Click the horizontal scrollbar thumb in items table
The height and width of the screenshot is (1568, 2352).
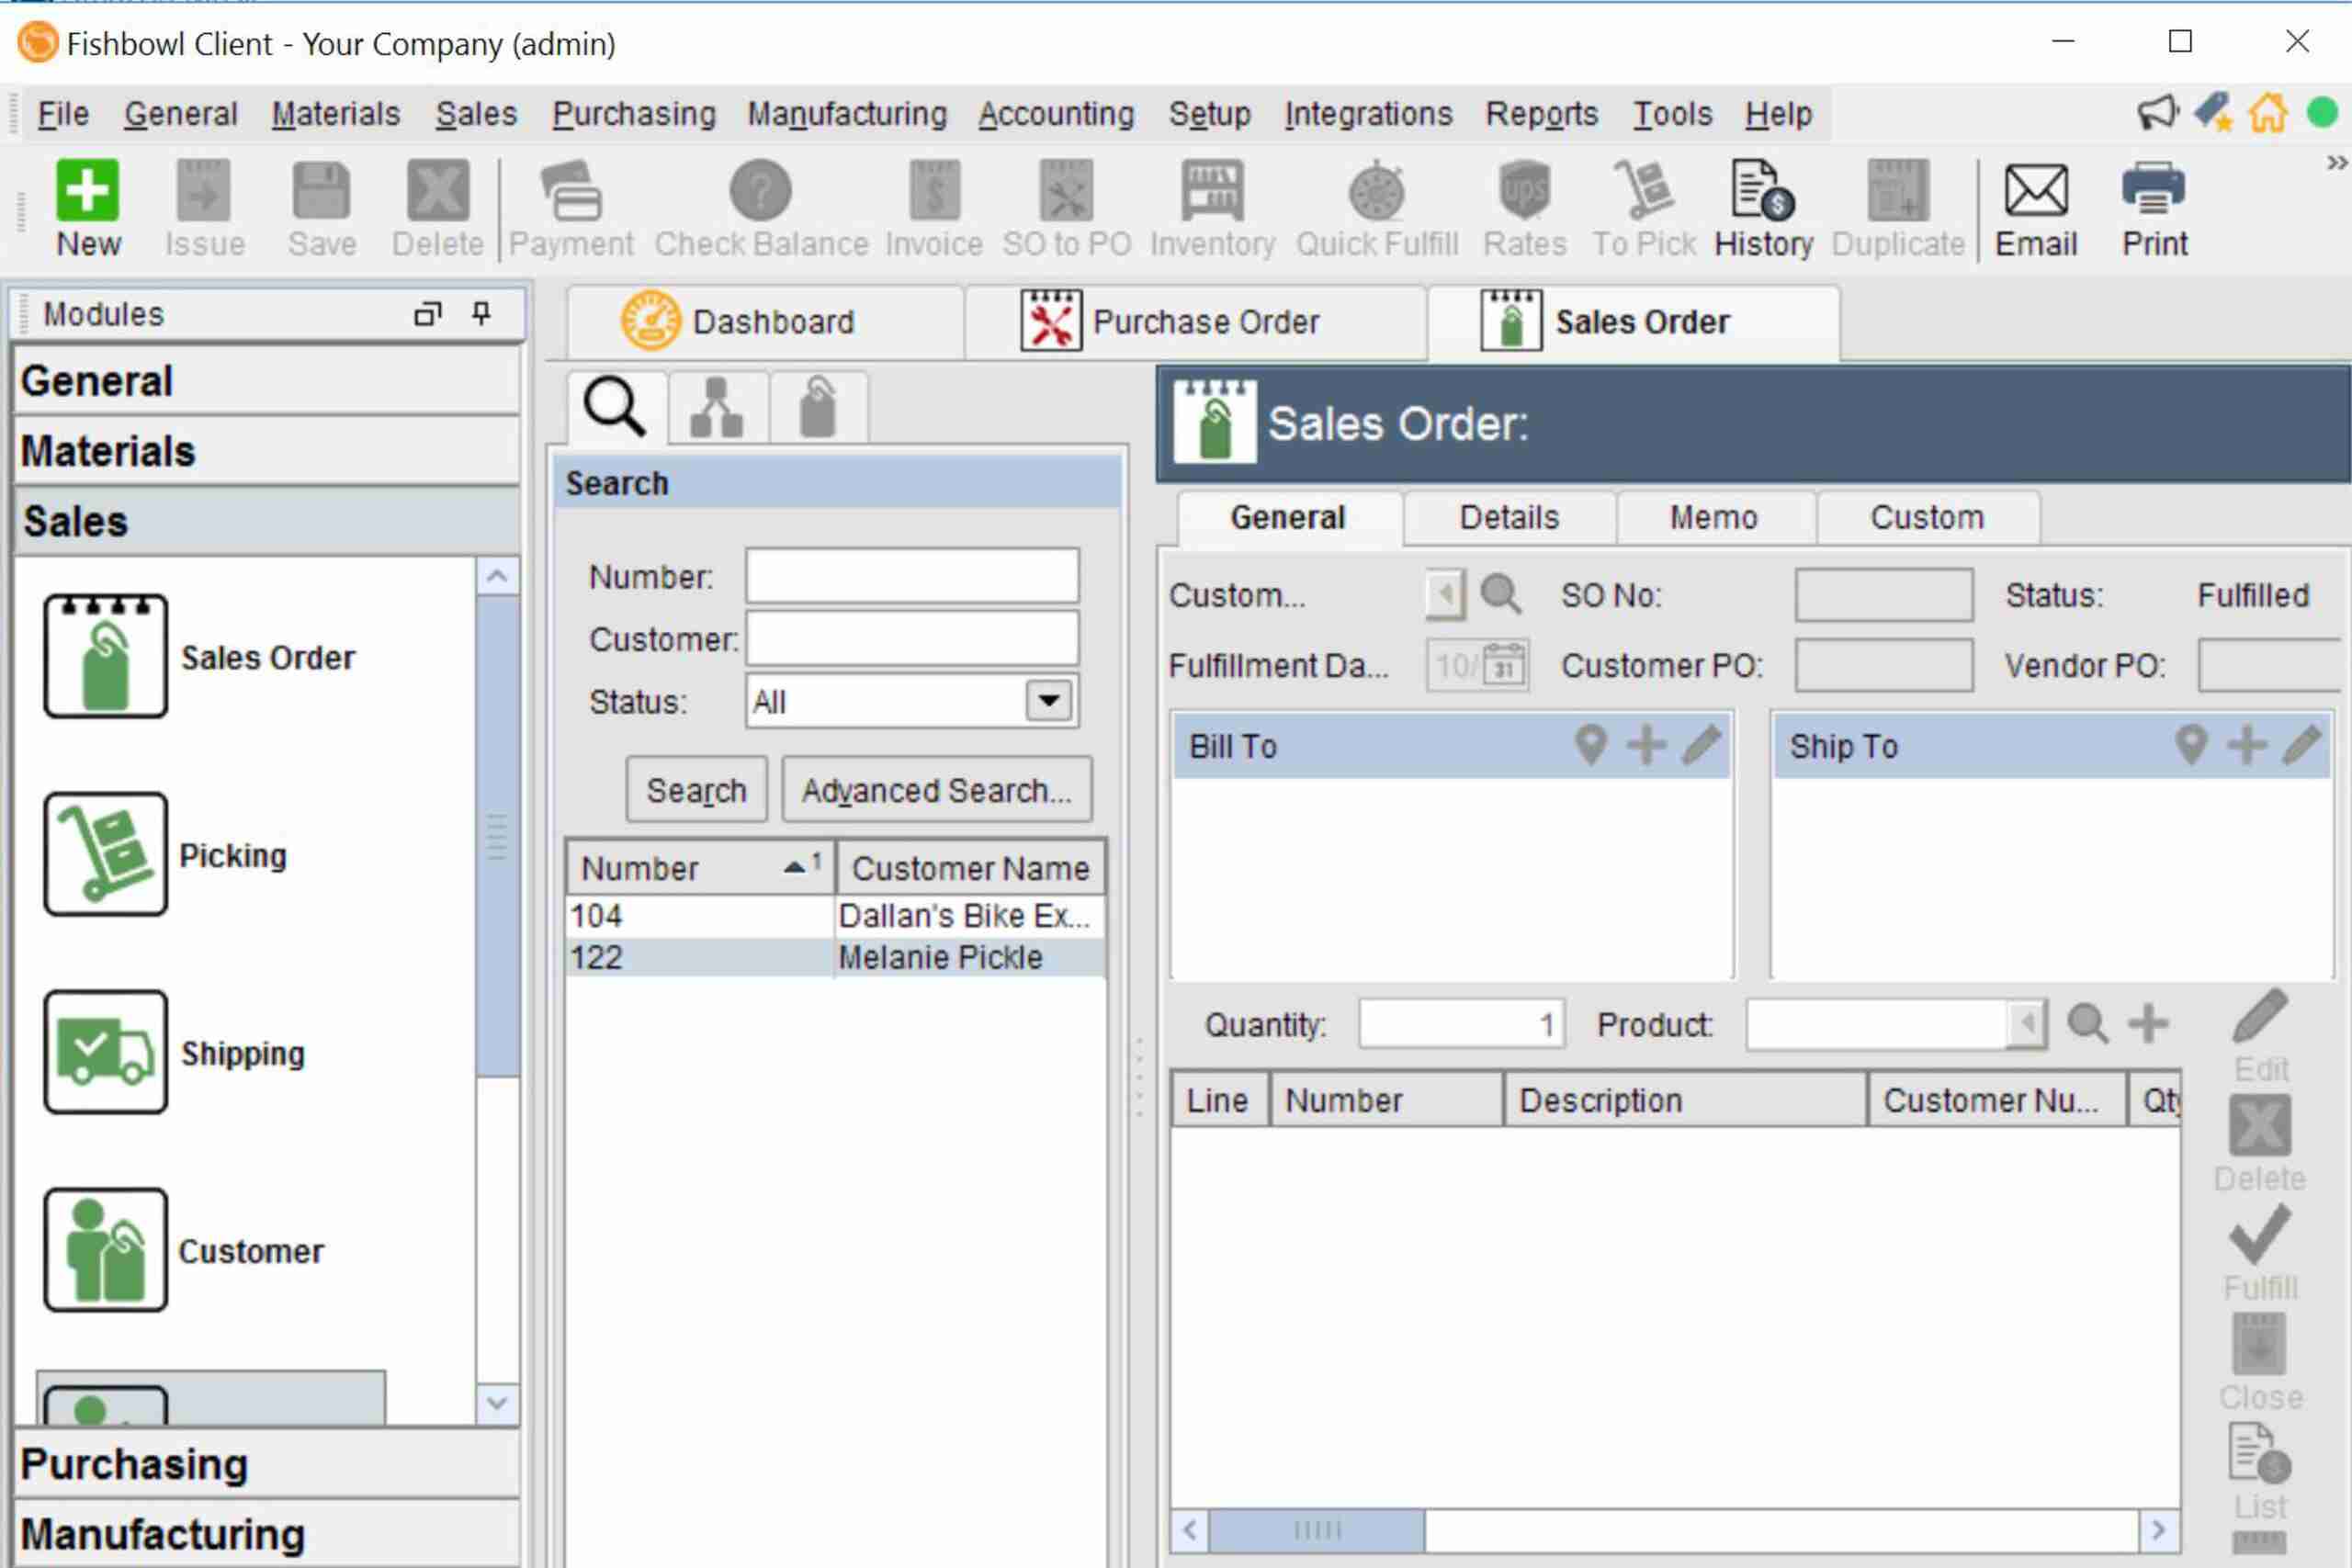coord(1316,1530)
